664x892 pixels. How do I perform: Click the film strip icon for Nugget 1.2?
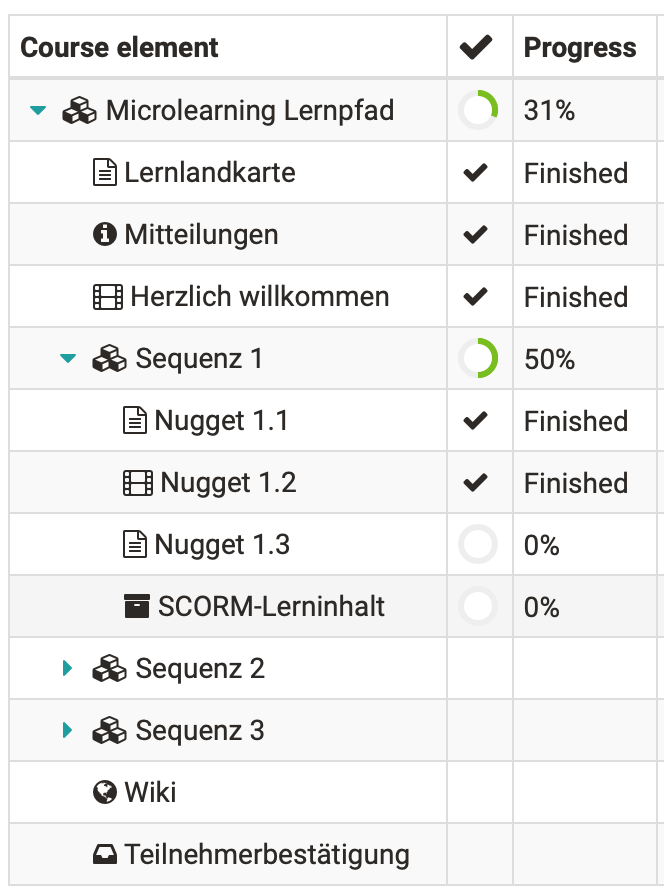[x=138, y=483]
